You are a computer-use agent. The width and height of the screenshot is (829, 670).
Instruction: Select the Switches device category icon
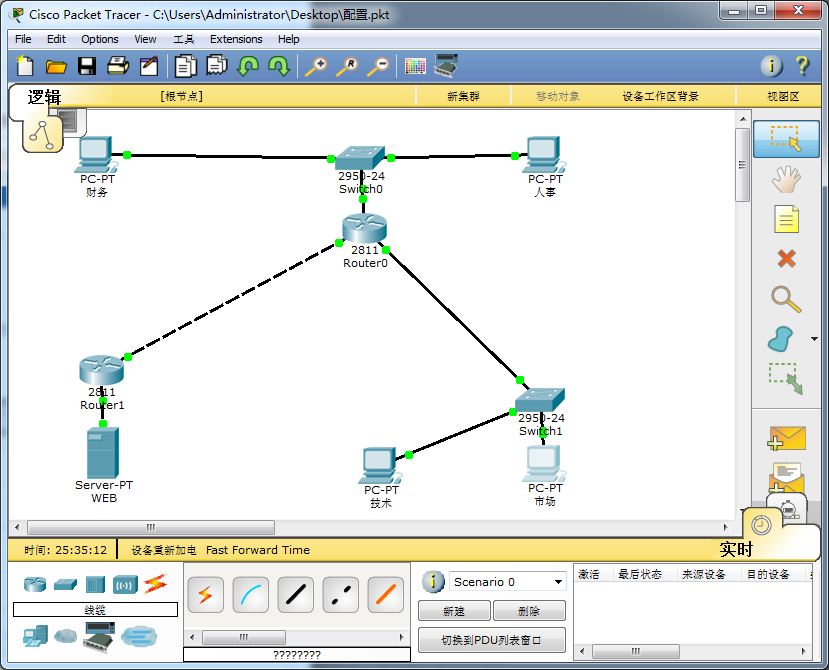pyautogui.click(x=66, y=584)
